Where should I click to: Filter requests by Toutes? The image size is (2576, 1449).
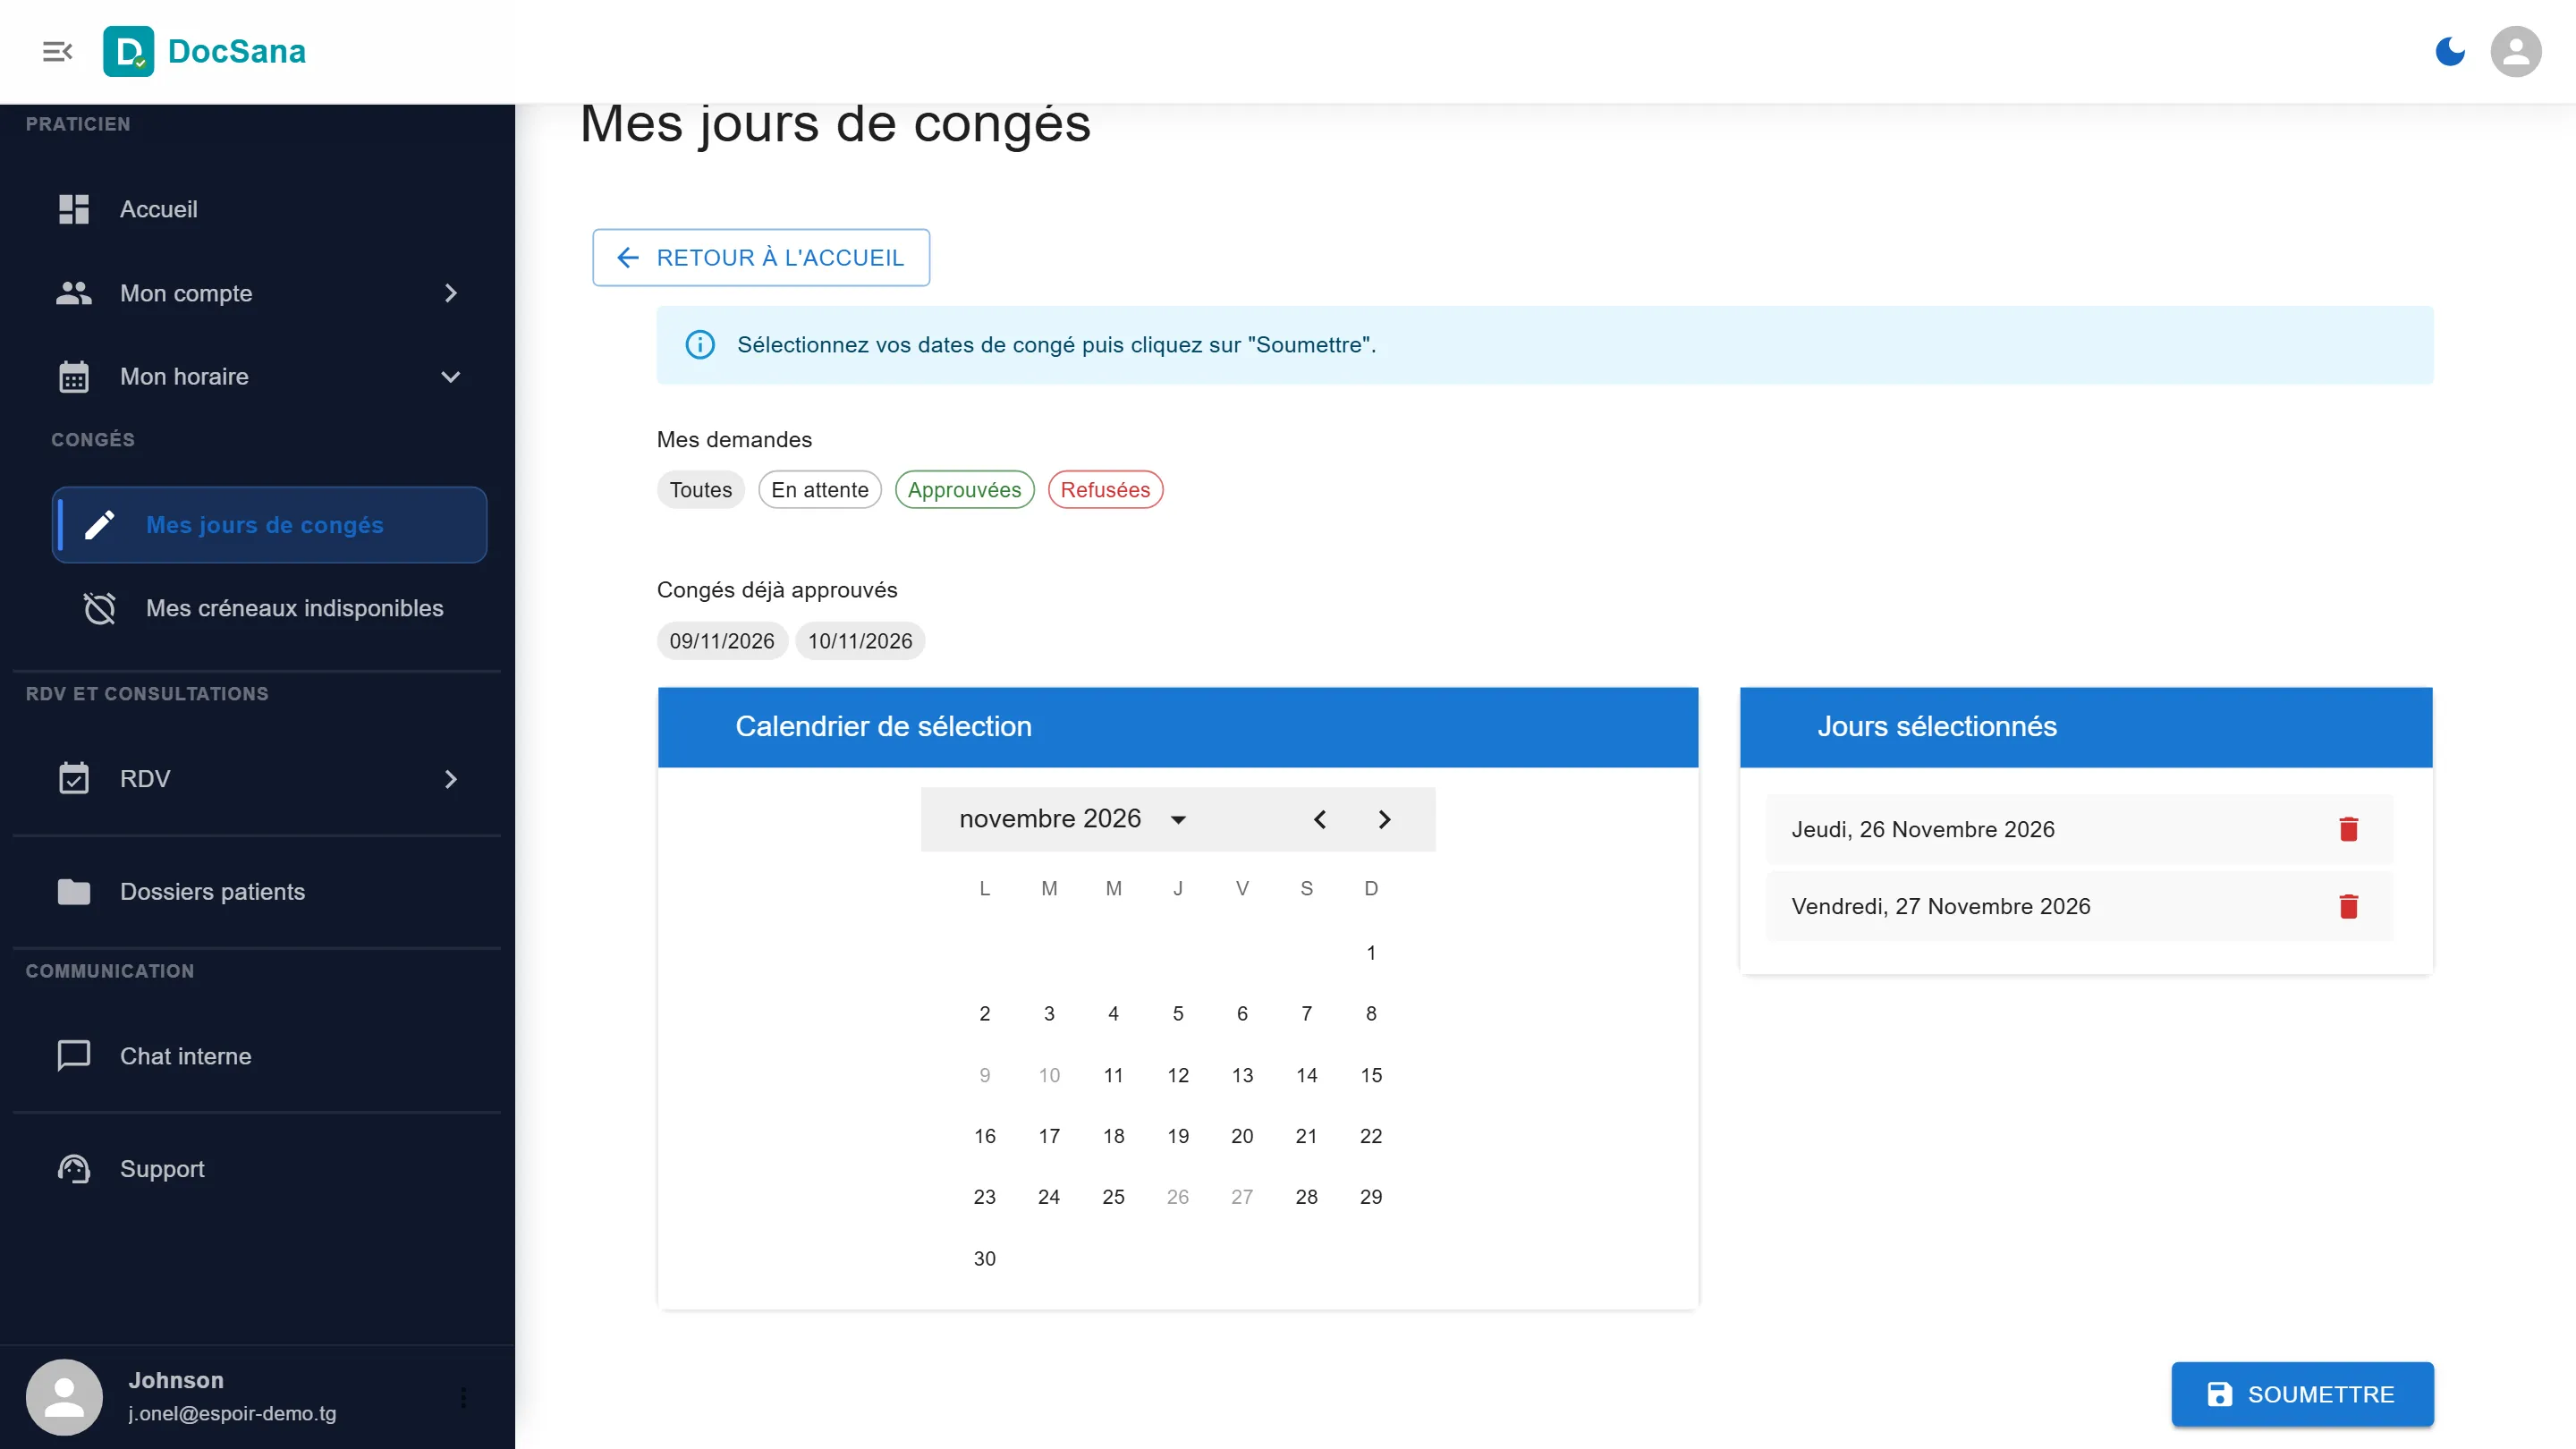pos(701,490)
